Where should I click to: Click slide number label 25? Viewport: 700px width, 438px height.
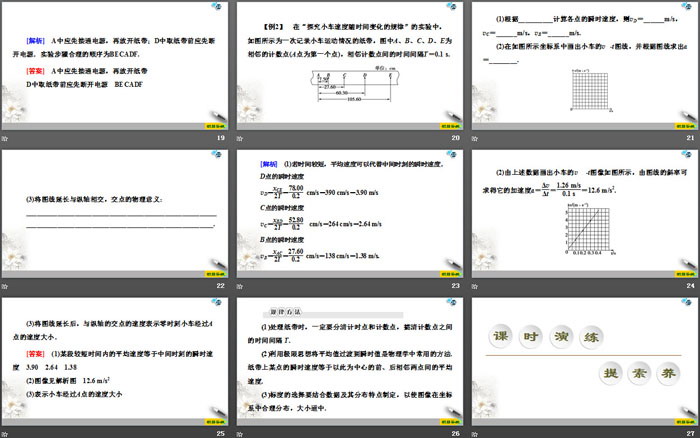[x=221, y=434]
